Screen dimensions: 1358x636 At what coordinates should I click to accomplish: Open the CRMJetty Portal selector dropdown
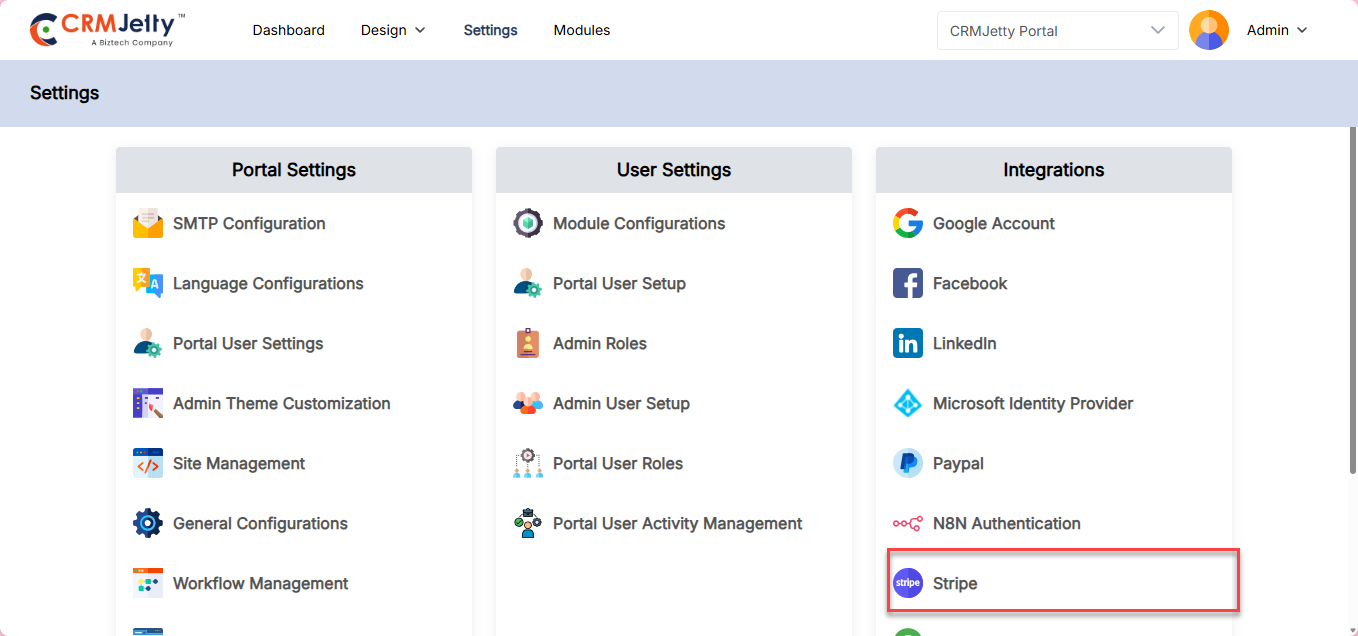1058,30
